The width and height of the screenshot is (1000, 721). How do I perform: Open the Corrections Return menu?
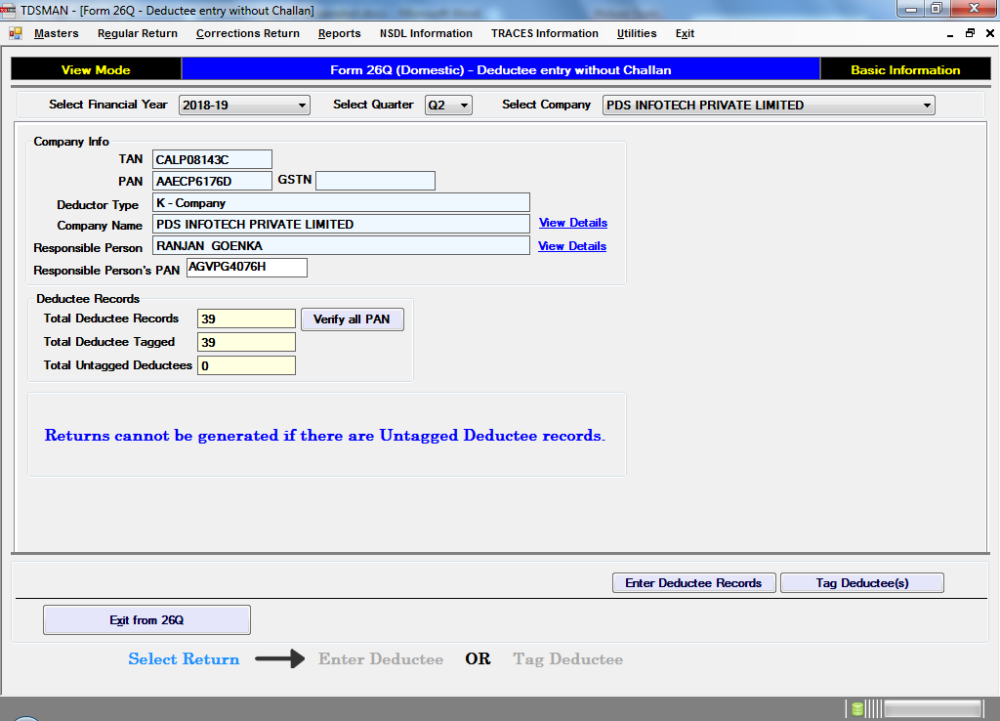(247, 33)
